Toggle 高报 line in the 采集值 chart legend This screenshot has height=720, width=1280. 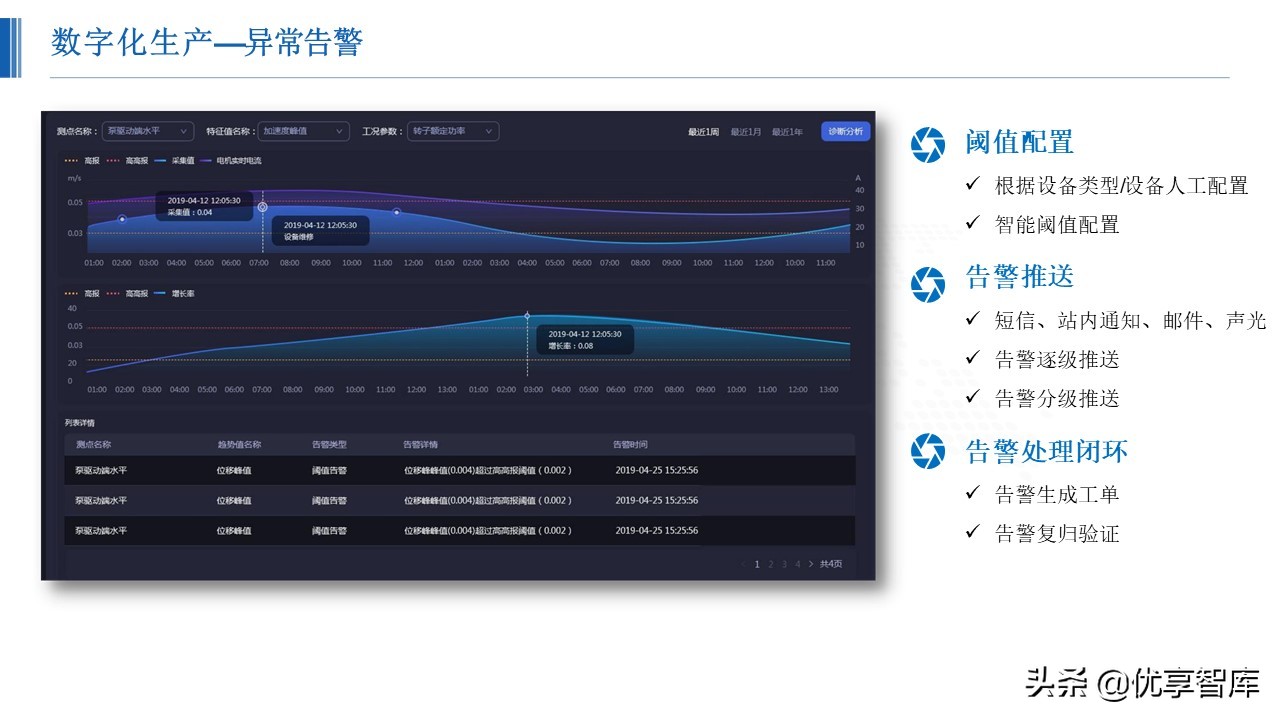tap(82, 160)
